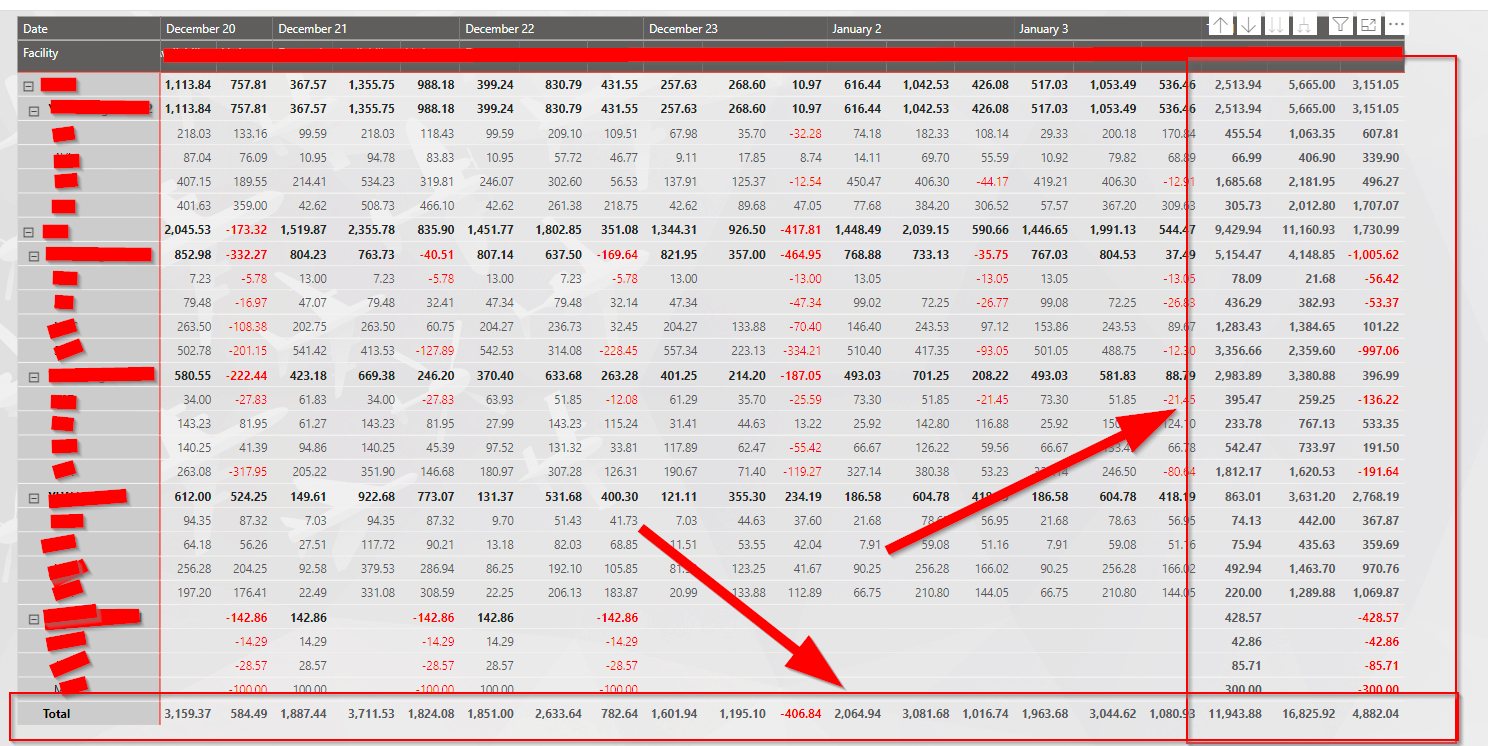Collapse the group row showing 2,045.53
1488x746 pixels.
[28, 232]
